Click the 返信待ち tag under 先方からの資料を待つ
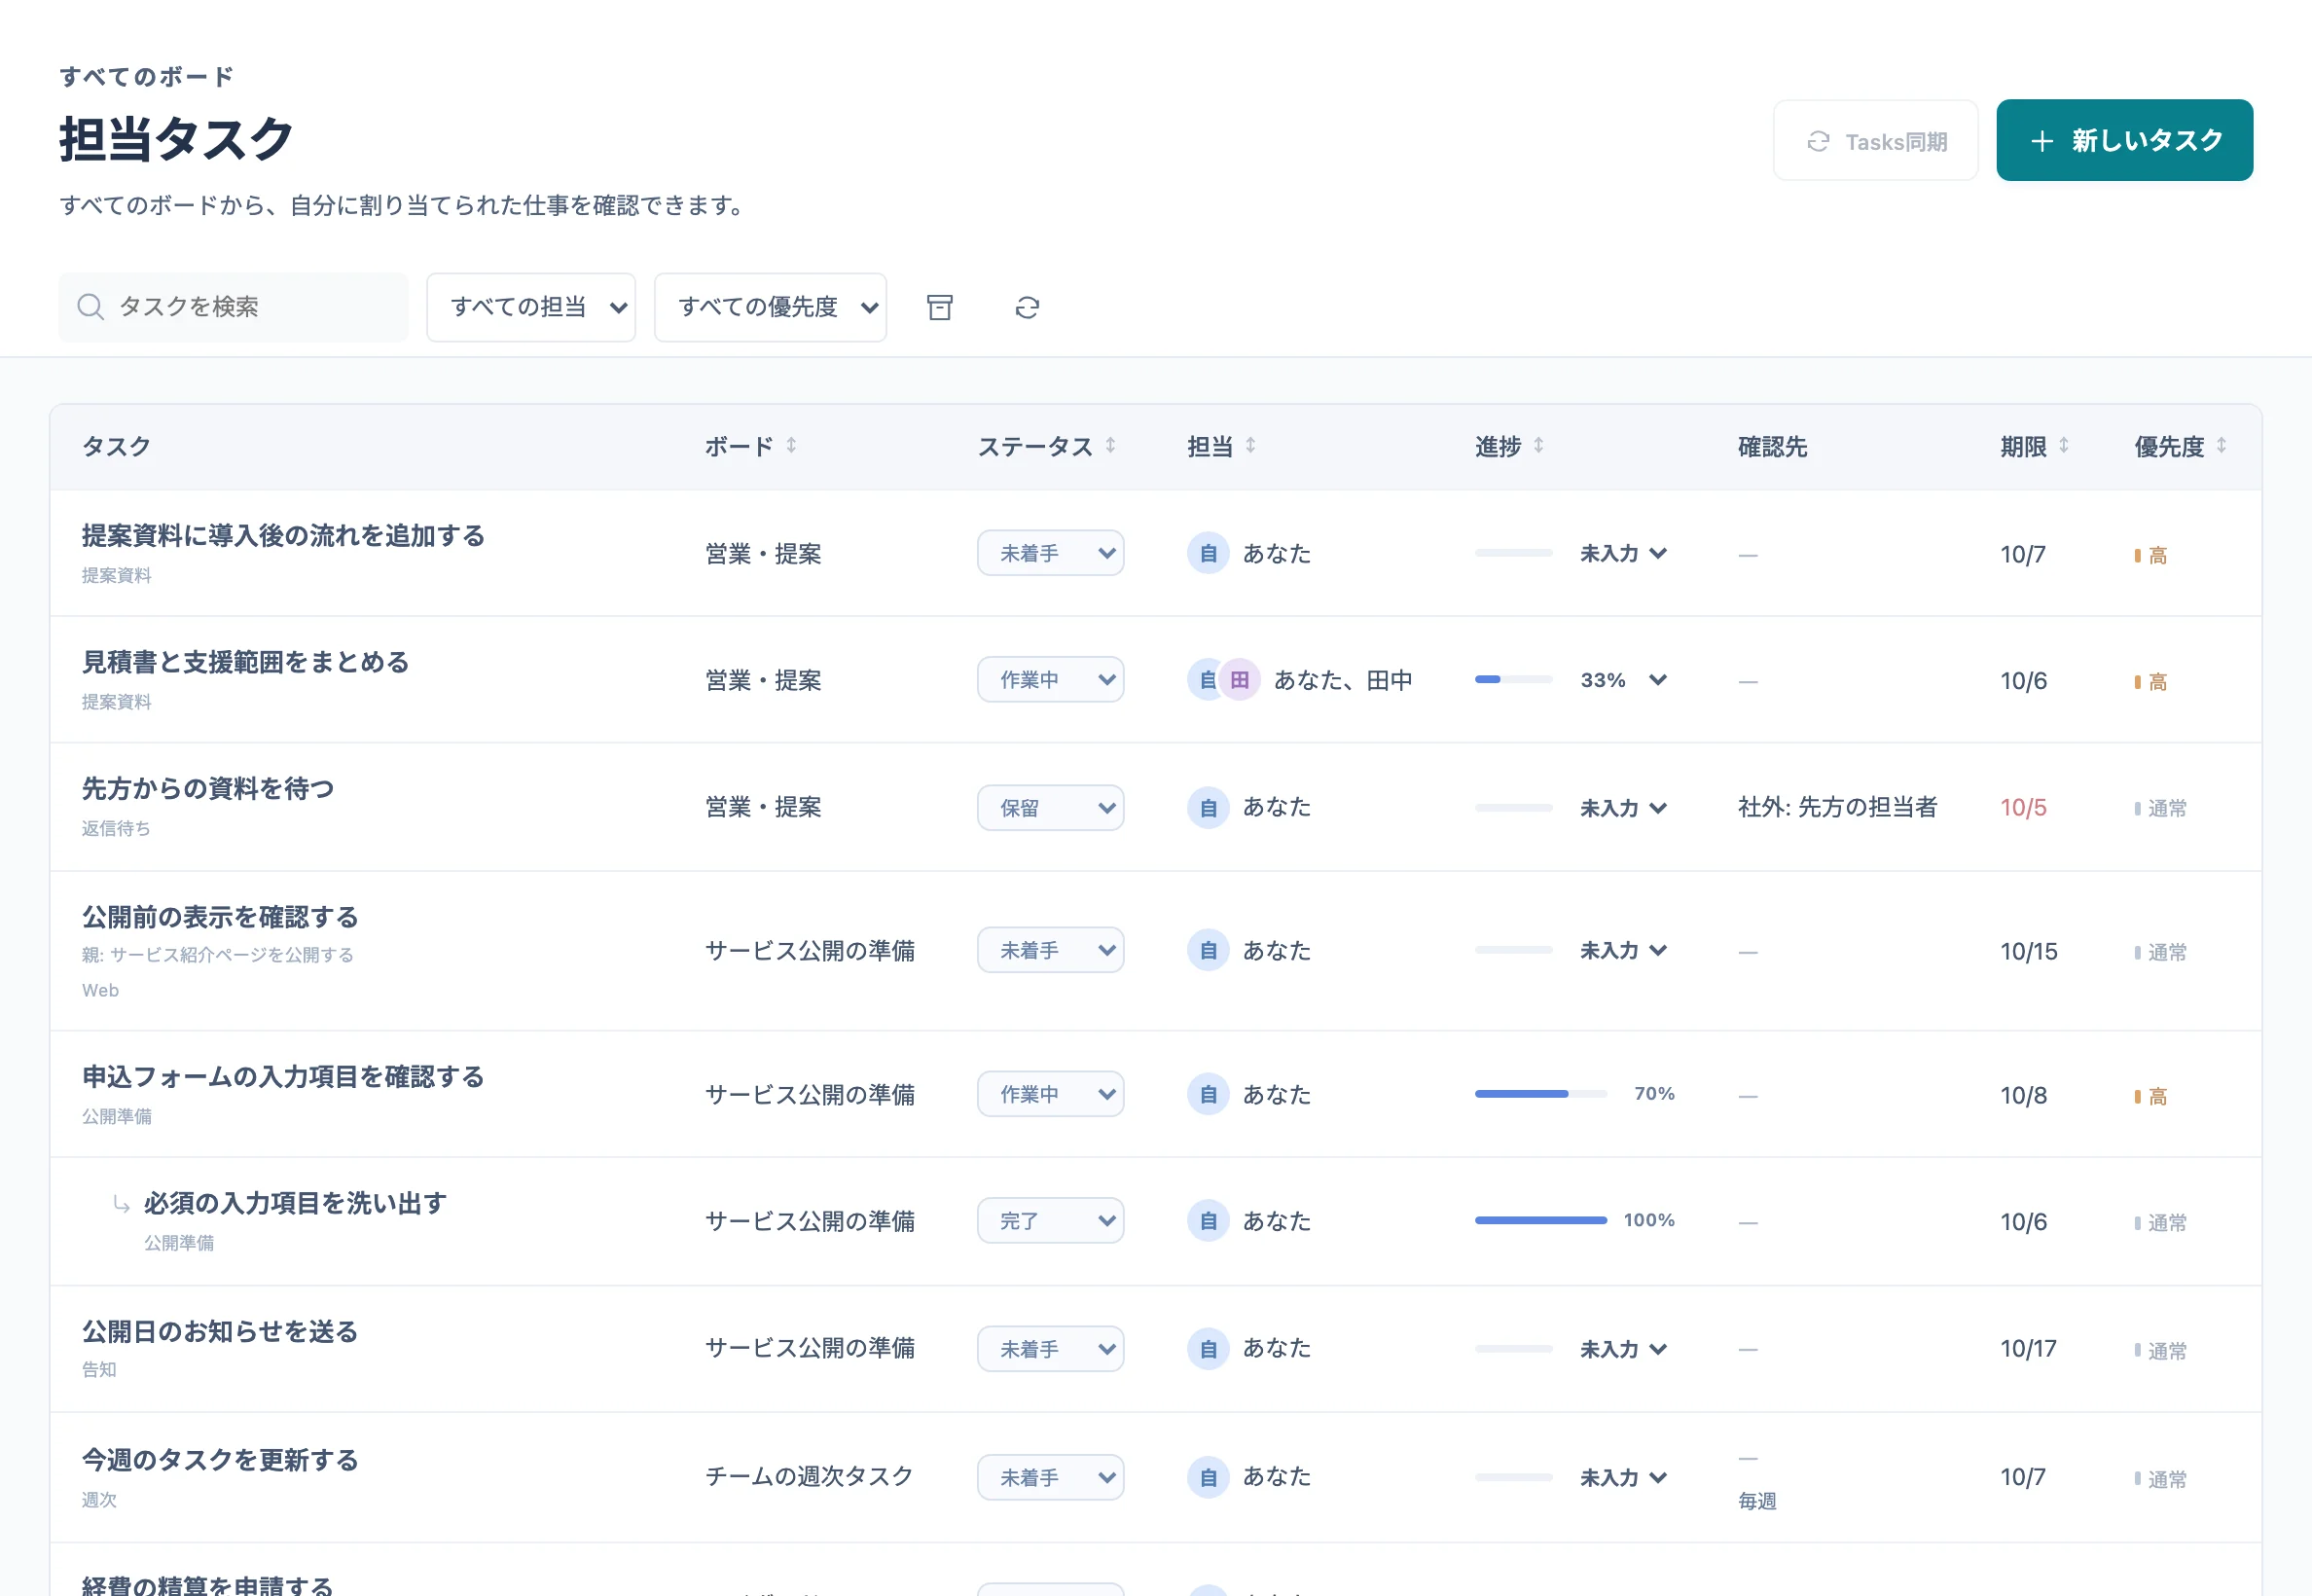Viewport: 2312px width, 1596px height. [x=116, y=828]
